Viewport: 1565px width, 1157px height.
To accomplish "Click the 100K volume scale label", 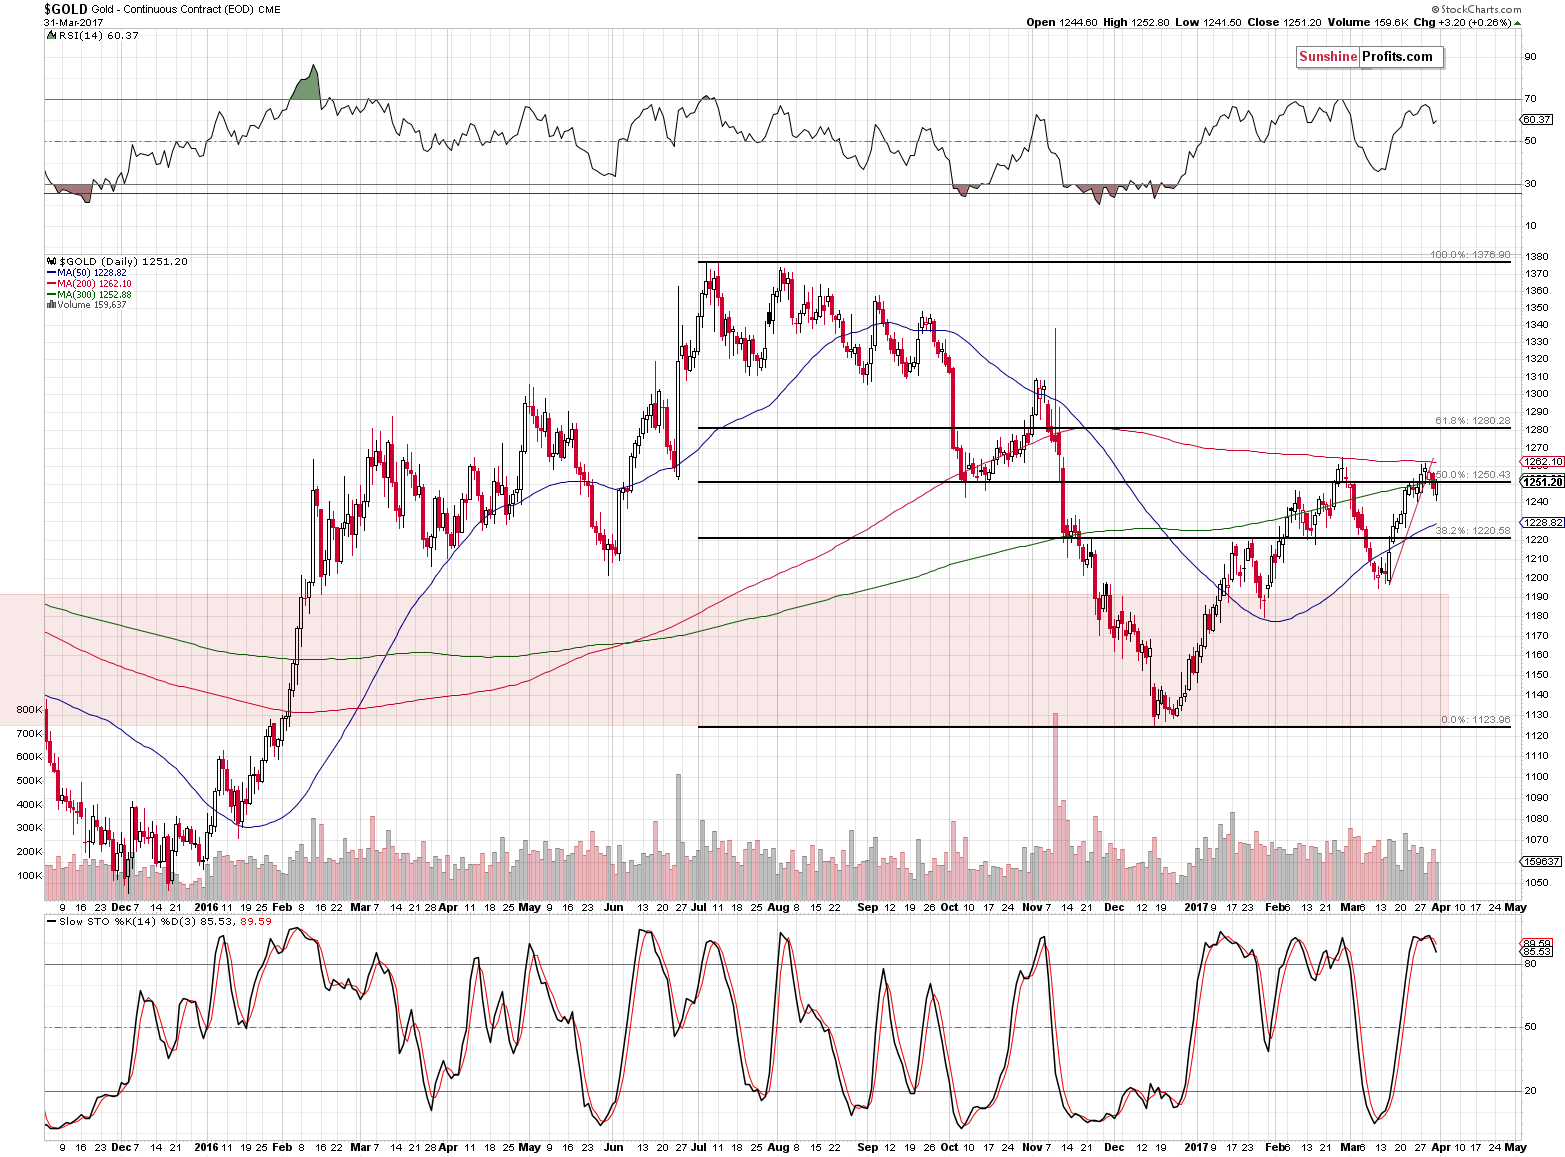I will [30, 876].
